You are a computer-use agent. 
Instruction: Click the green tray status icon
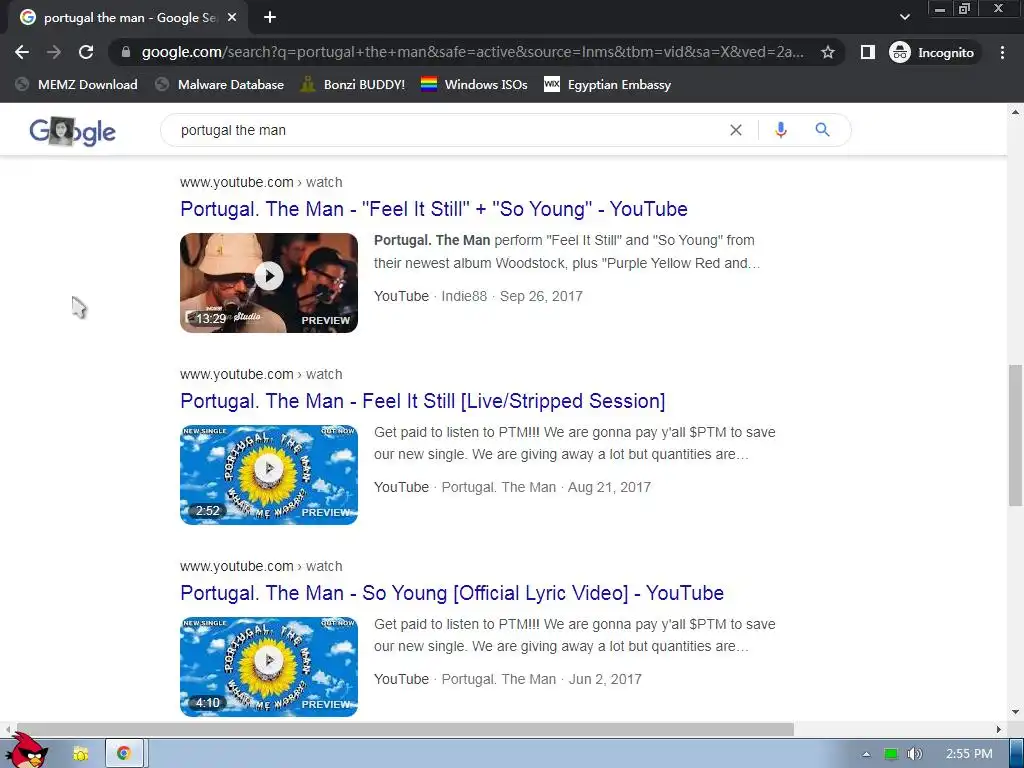[891, 754]
